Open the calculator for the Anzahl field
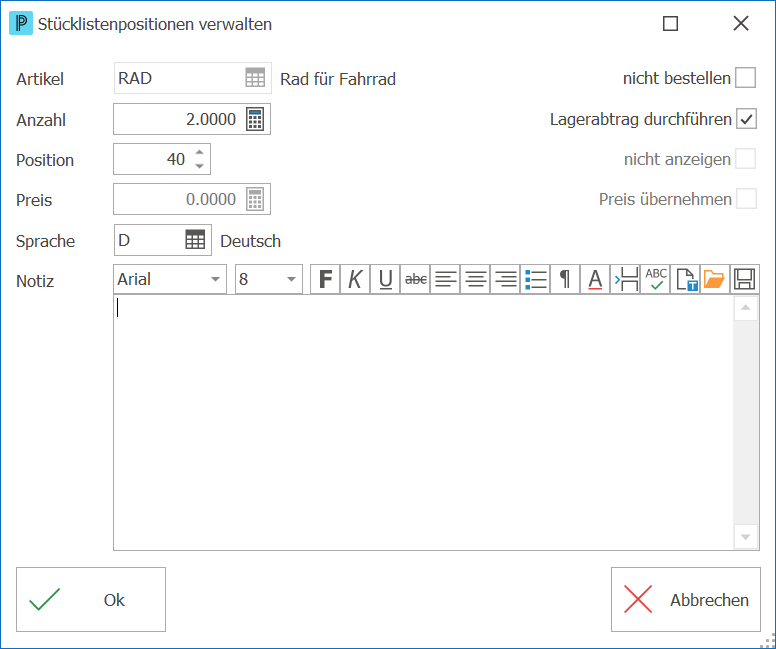Image resolution: width=776 pixels, height=649 pixels. click(x=255, y=119)
